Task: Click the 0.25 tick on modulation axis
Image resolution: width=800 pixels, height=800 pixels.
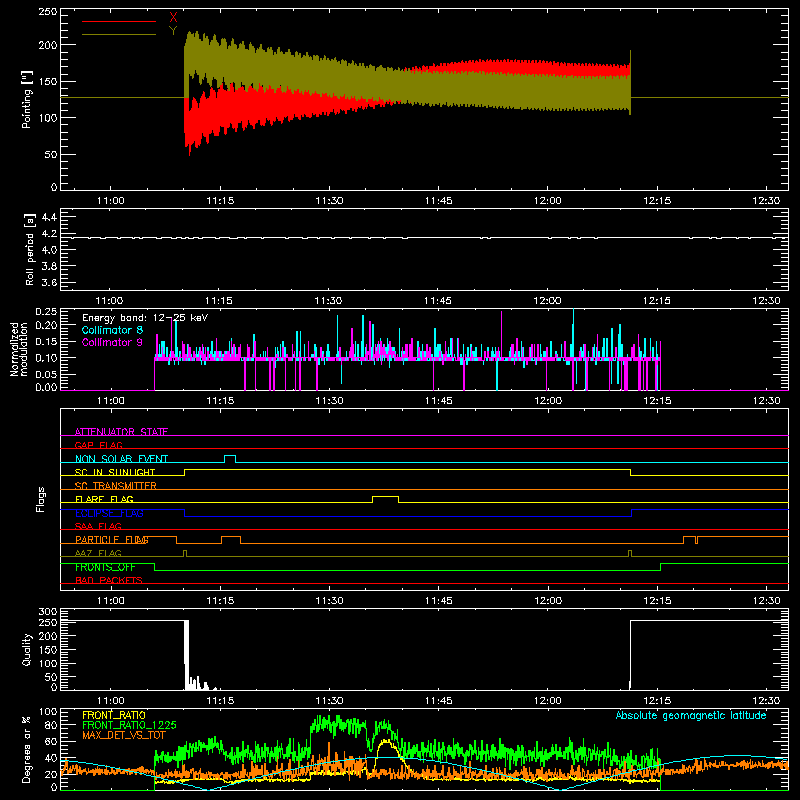Action: point(46,312)
